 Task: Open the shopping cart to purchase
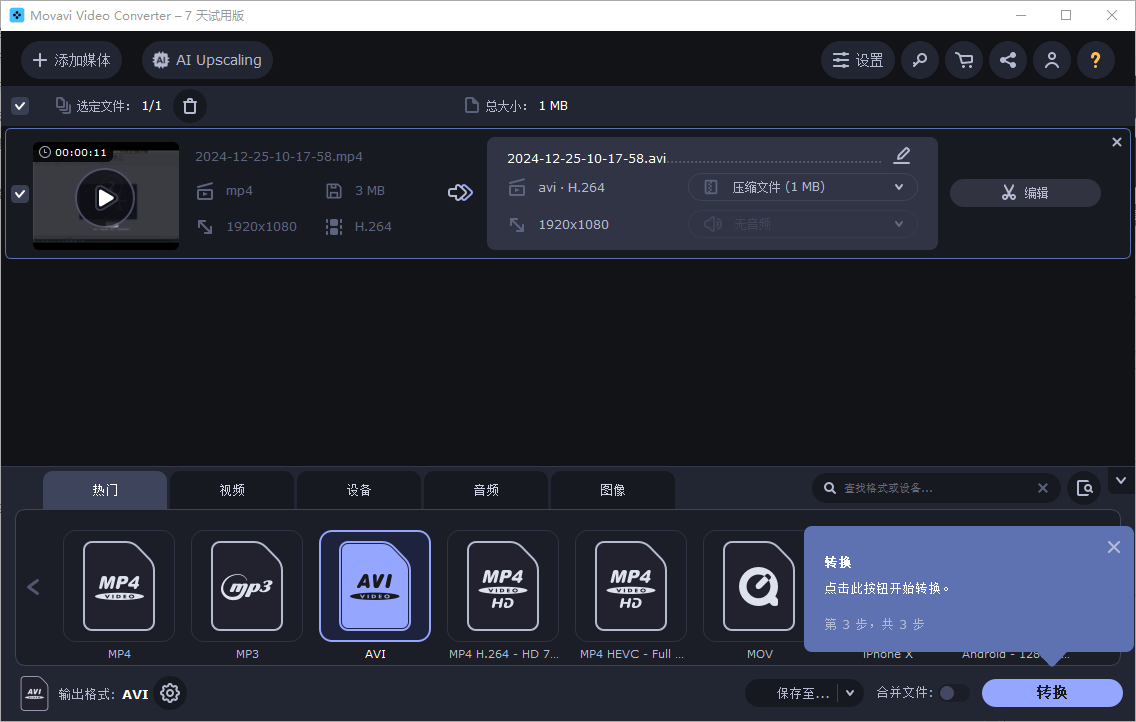click(963, 60)
